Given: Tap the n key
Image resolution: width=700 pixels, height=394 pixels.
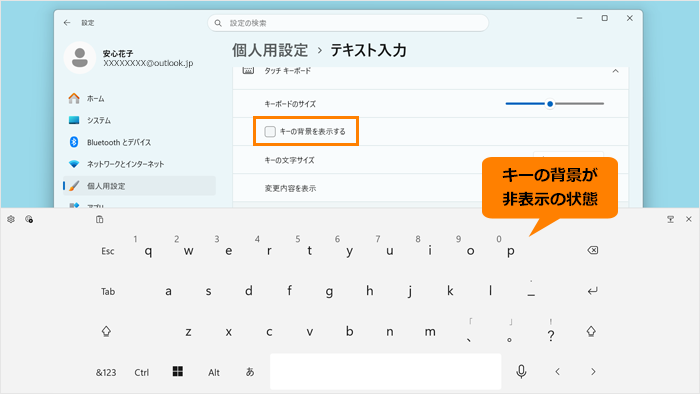Looking at the screenshot, I should click(390, 332).
